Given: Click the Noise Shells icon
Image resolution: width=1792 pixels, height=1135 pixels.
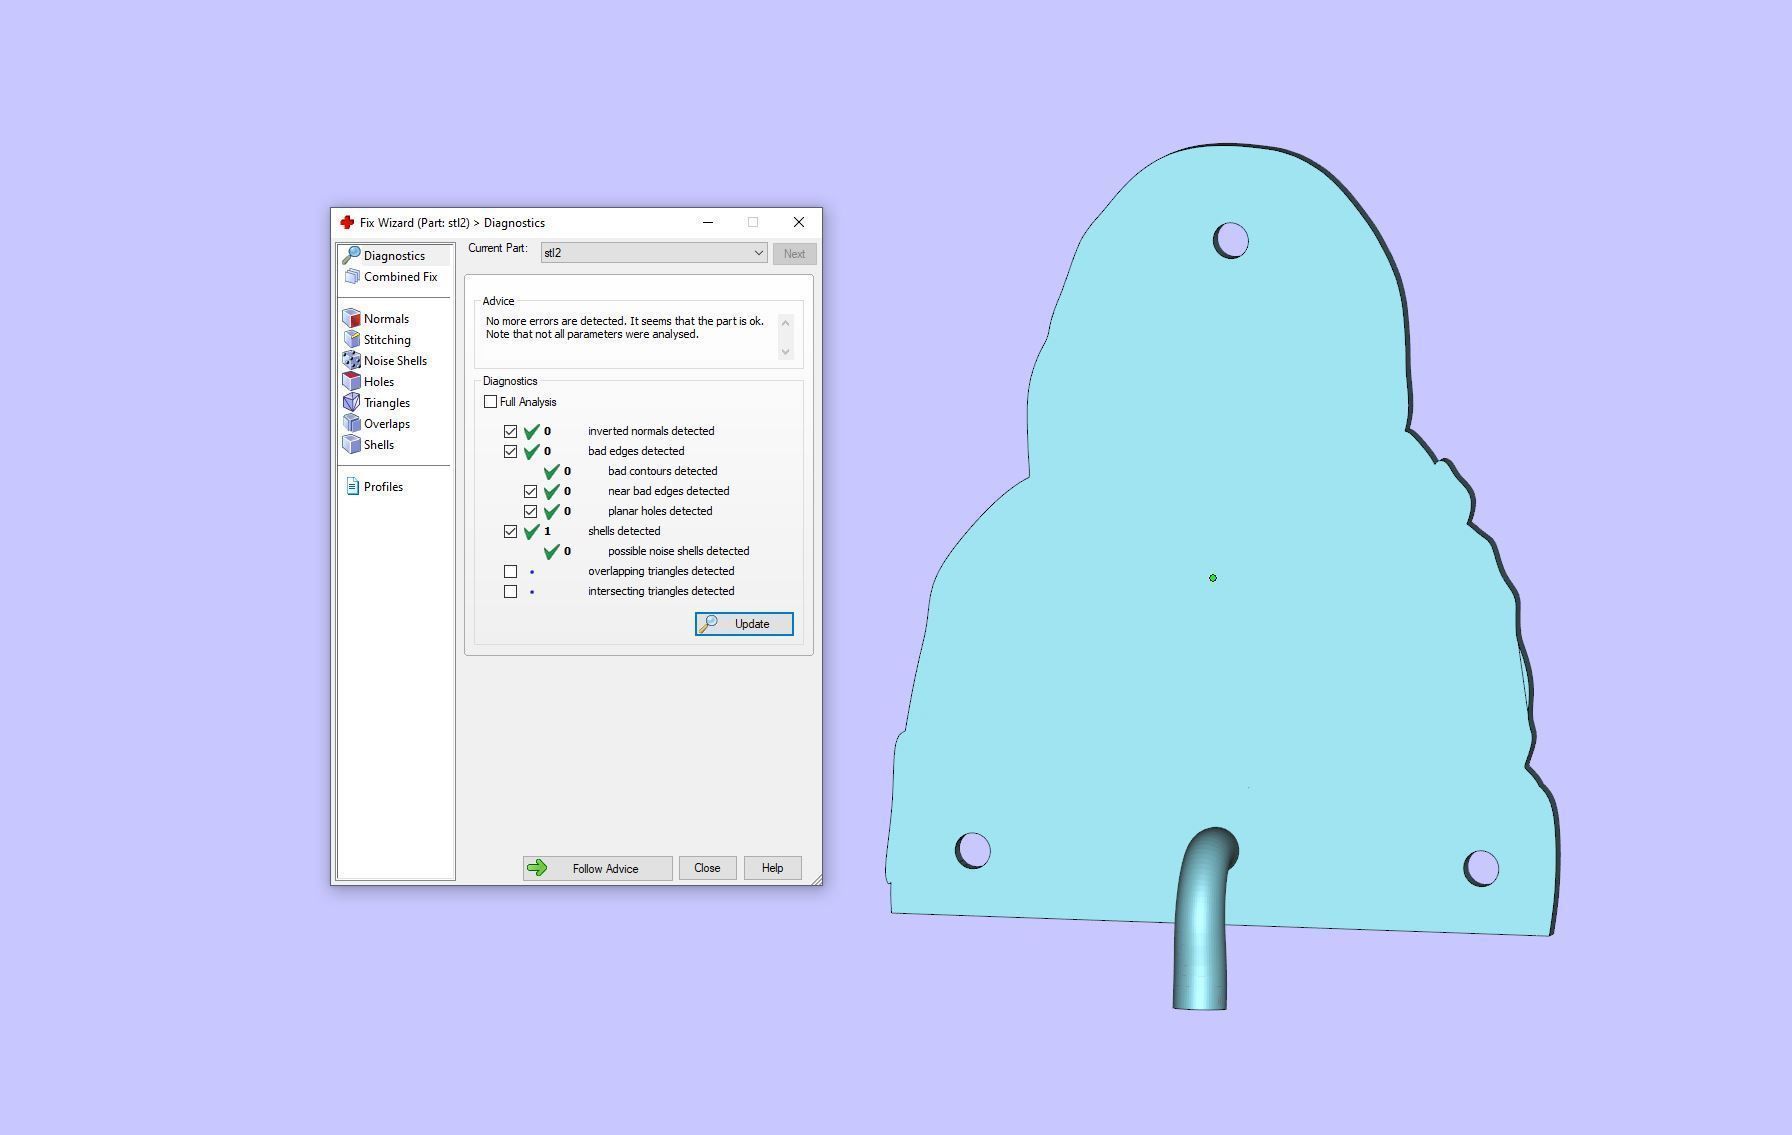Looking at the screenshot, I should pos(351,360).
